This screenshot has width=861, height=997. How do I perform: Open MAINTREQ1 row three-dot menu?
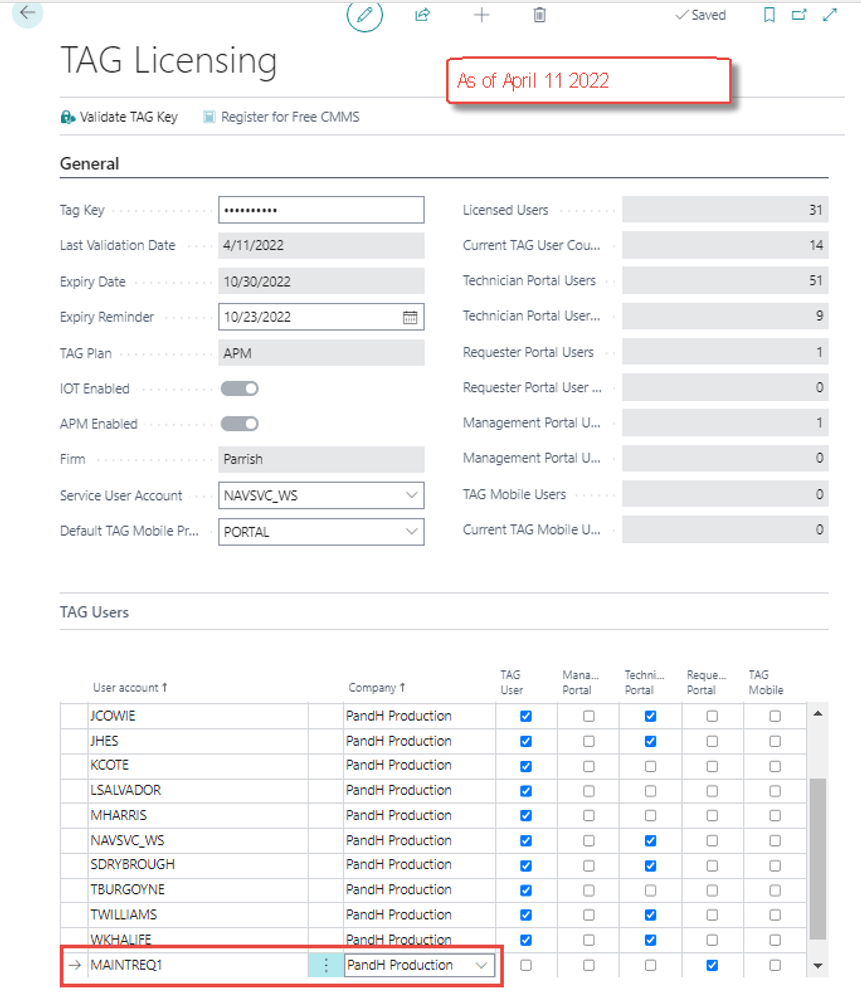tap(326, 965)
